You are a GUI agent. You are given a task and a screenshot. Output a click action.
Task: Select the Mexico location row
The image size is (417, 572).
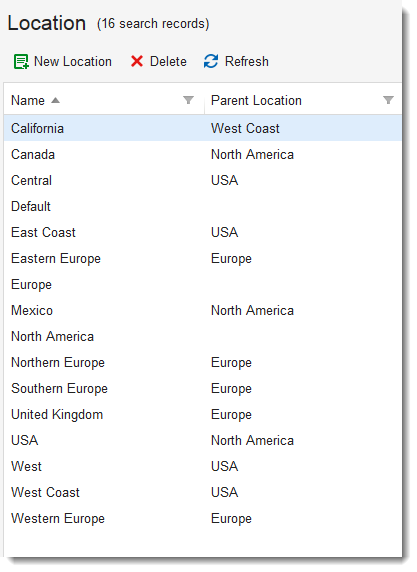(203, 310)
